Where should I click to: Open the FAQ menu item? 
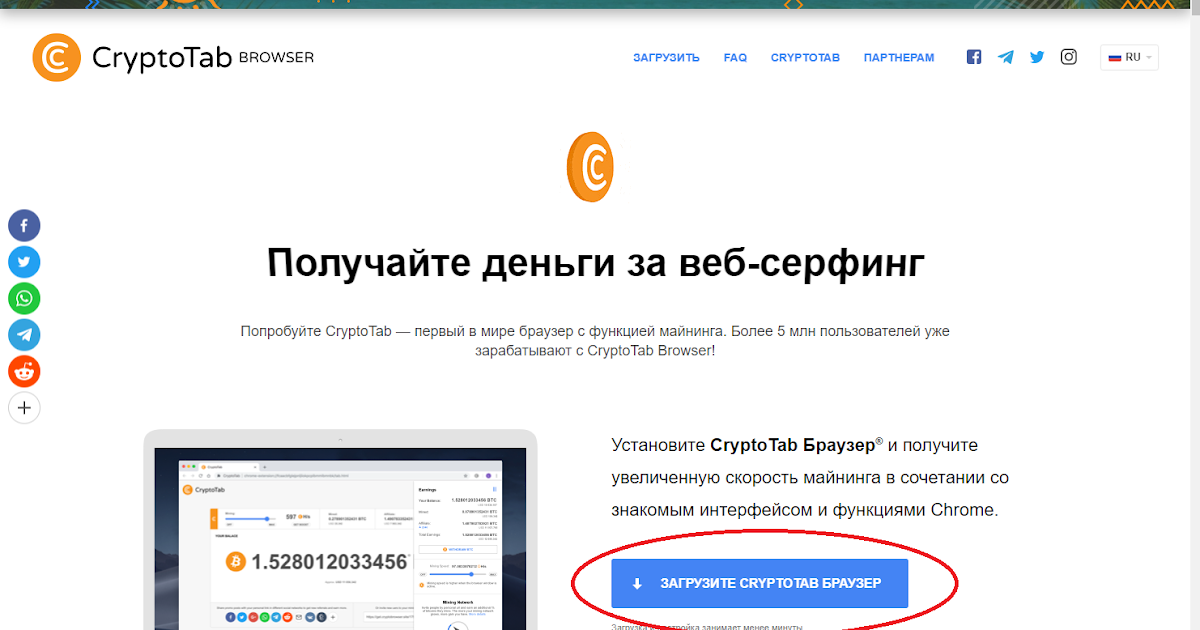[735, 58]
